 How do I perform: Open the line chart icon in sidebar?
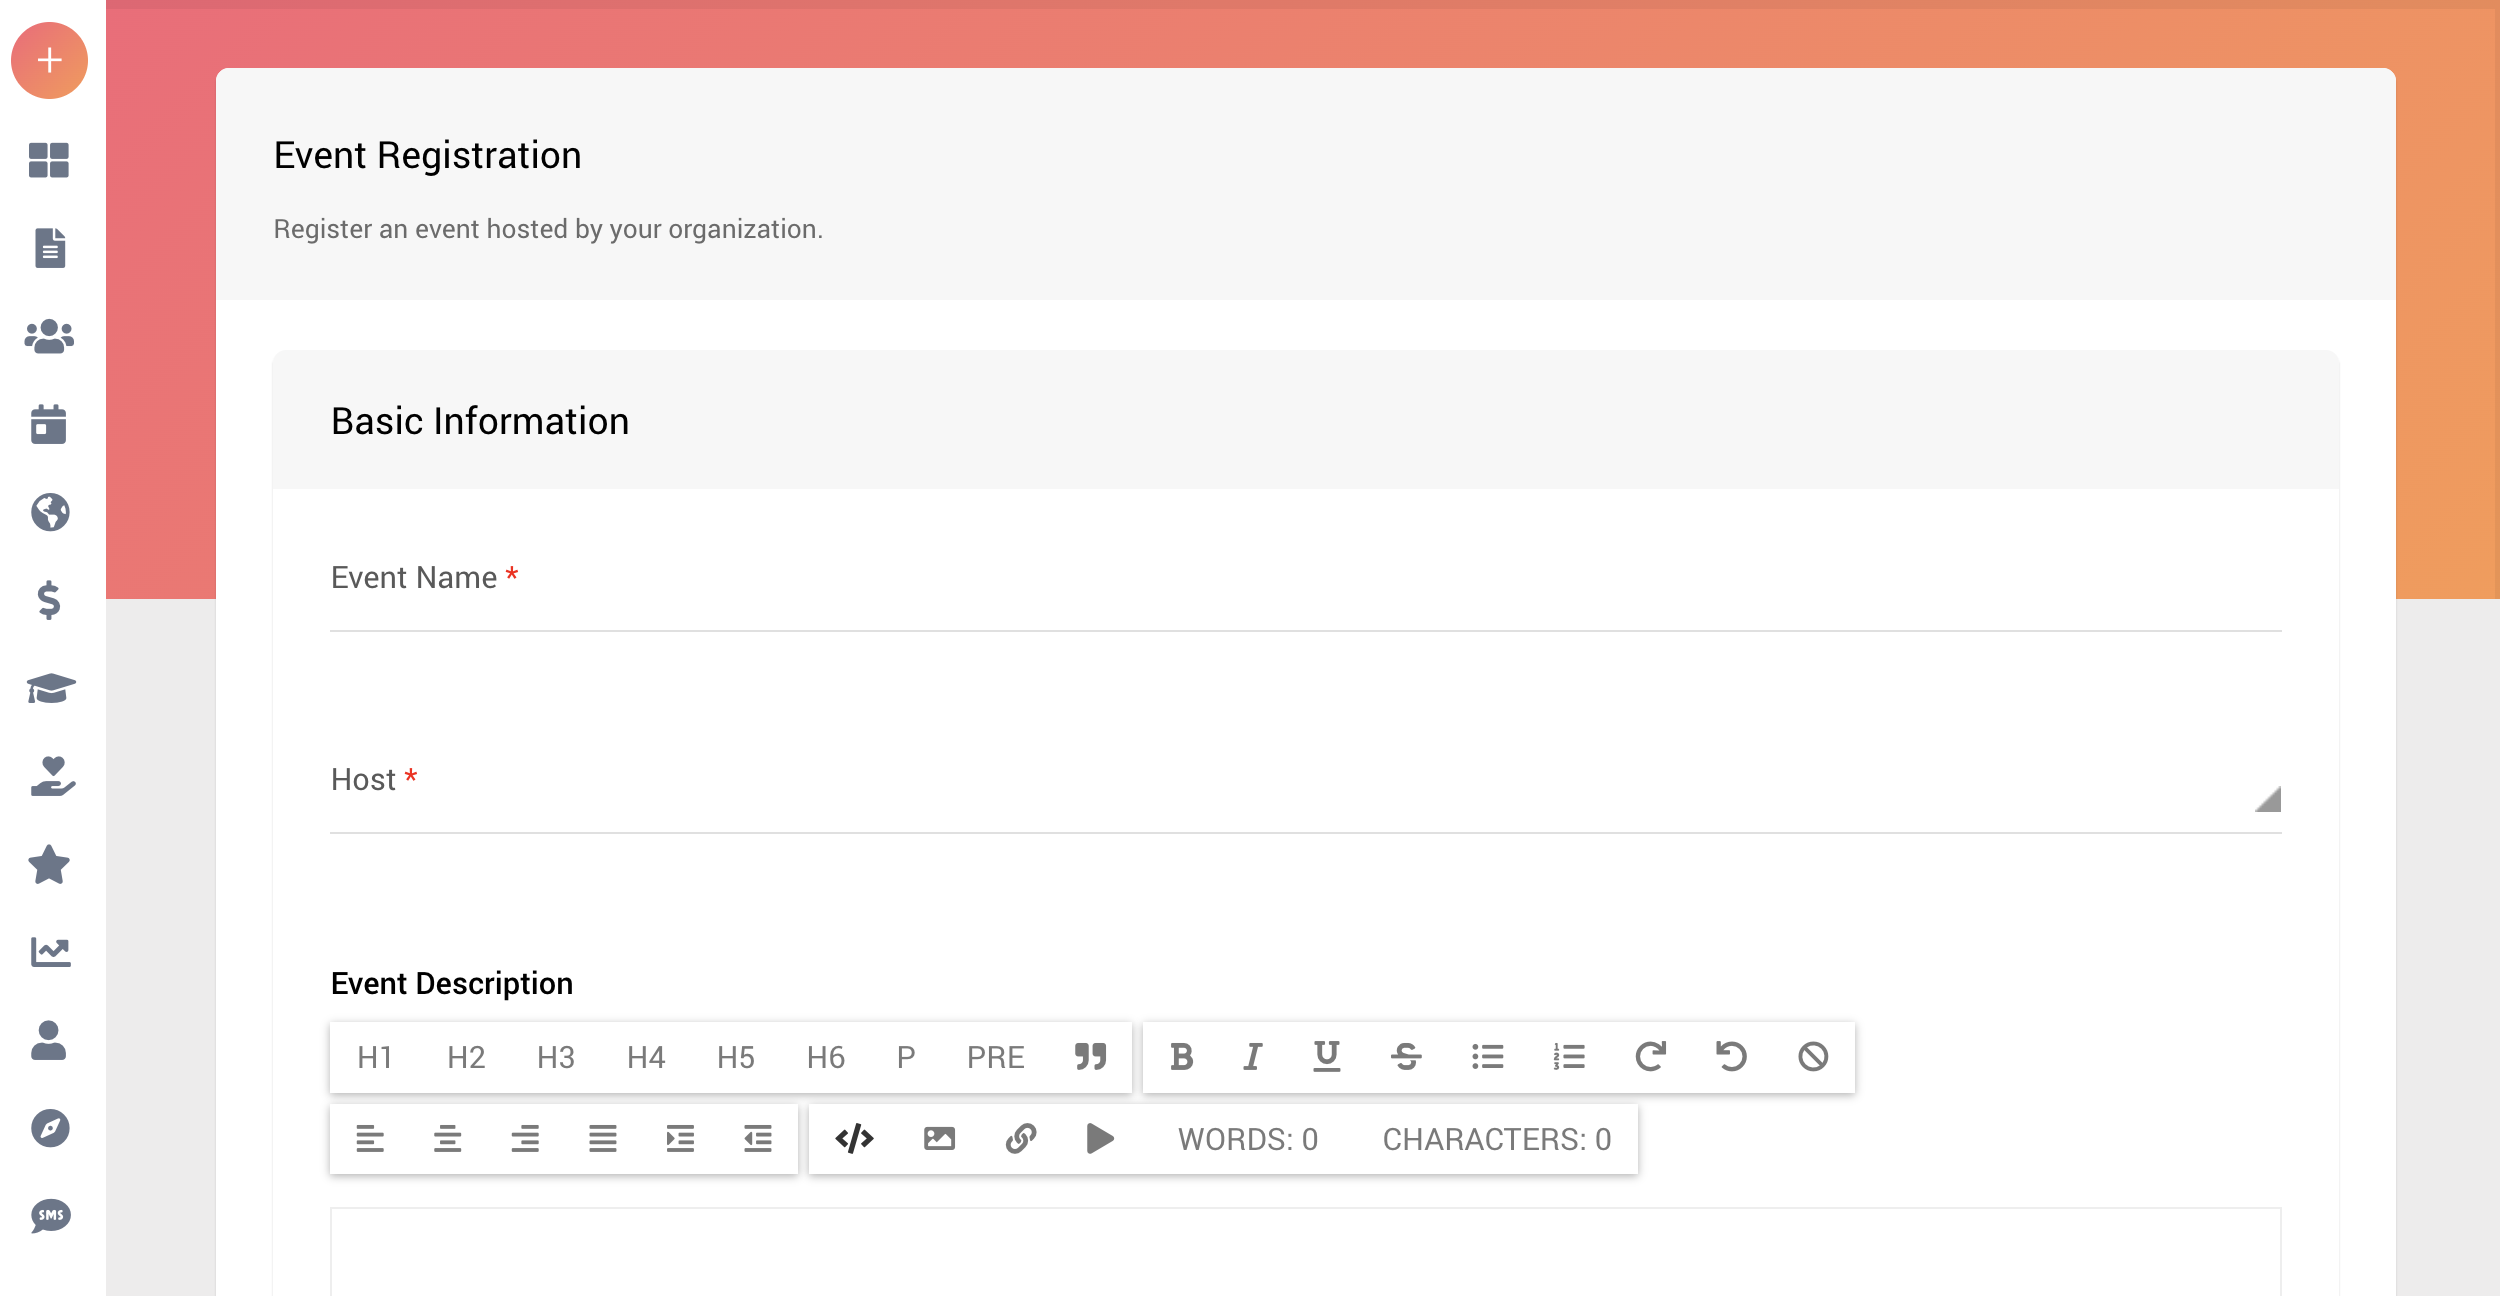pos(50,952)
